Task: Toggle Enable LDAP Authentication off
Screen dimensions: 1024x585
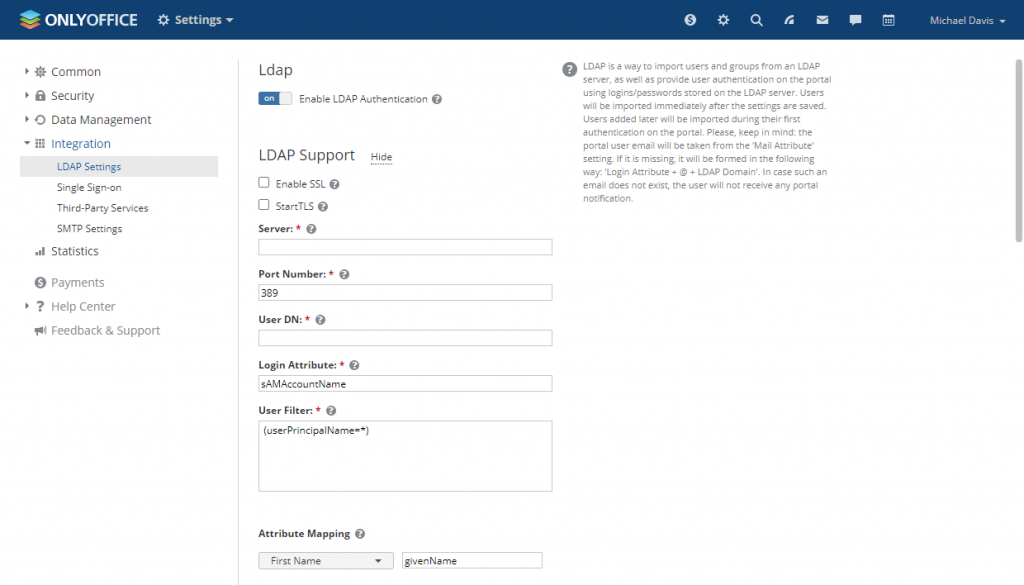Action: click(x=275, y=98)
